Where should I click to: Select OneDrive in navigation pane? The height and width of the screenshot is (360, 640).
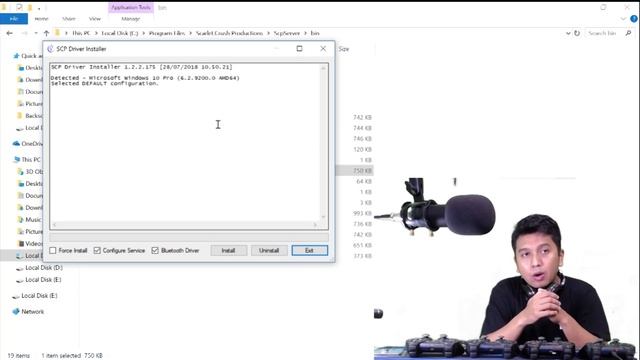32,144
